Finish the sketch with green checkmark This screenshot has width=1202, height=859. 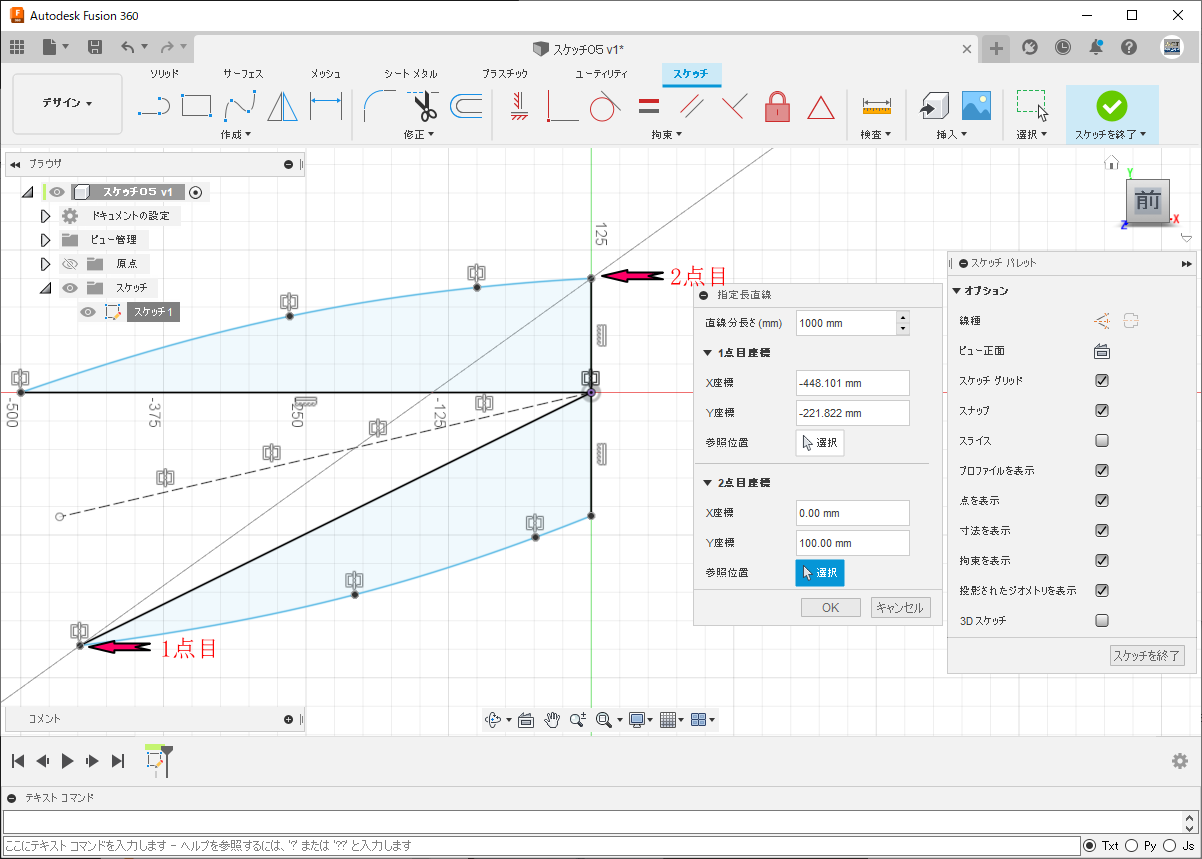tap(1111, 105)
